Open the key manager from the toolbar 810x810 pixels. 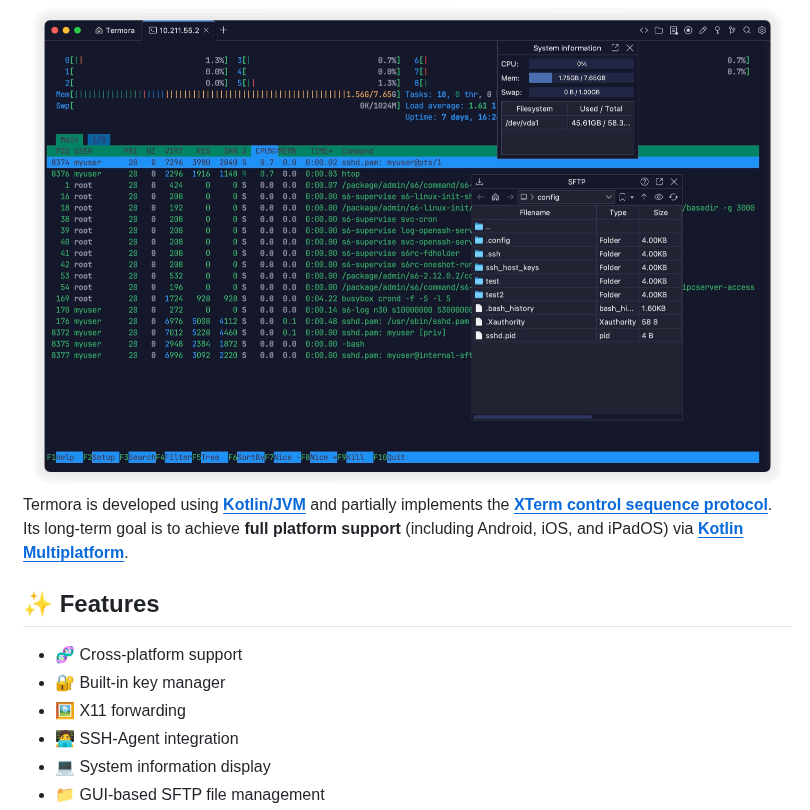point(718,30)
